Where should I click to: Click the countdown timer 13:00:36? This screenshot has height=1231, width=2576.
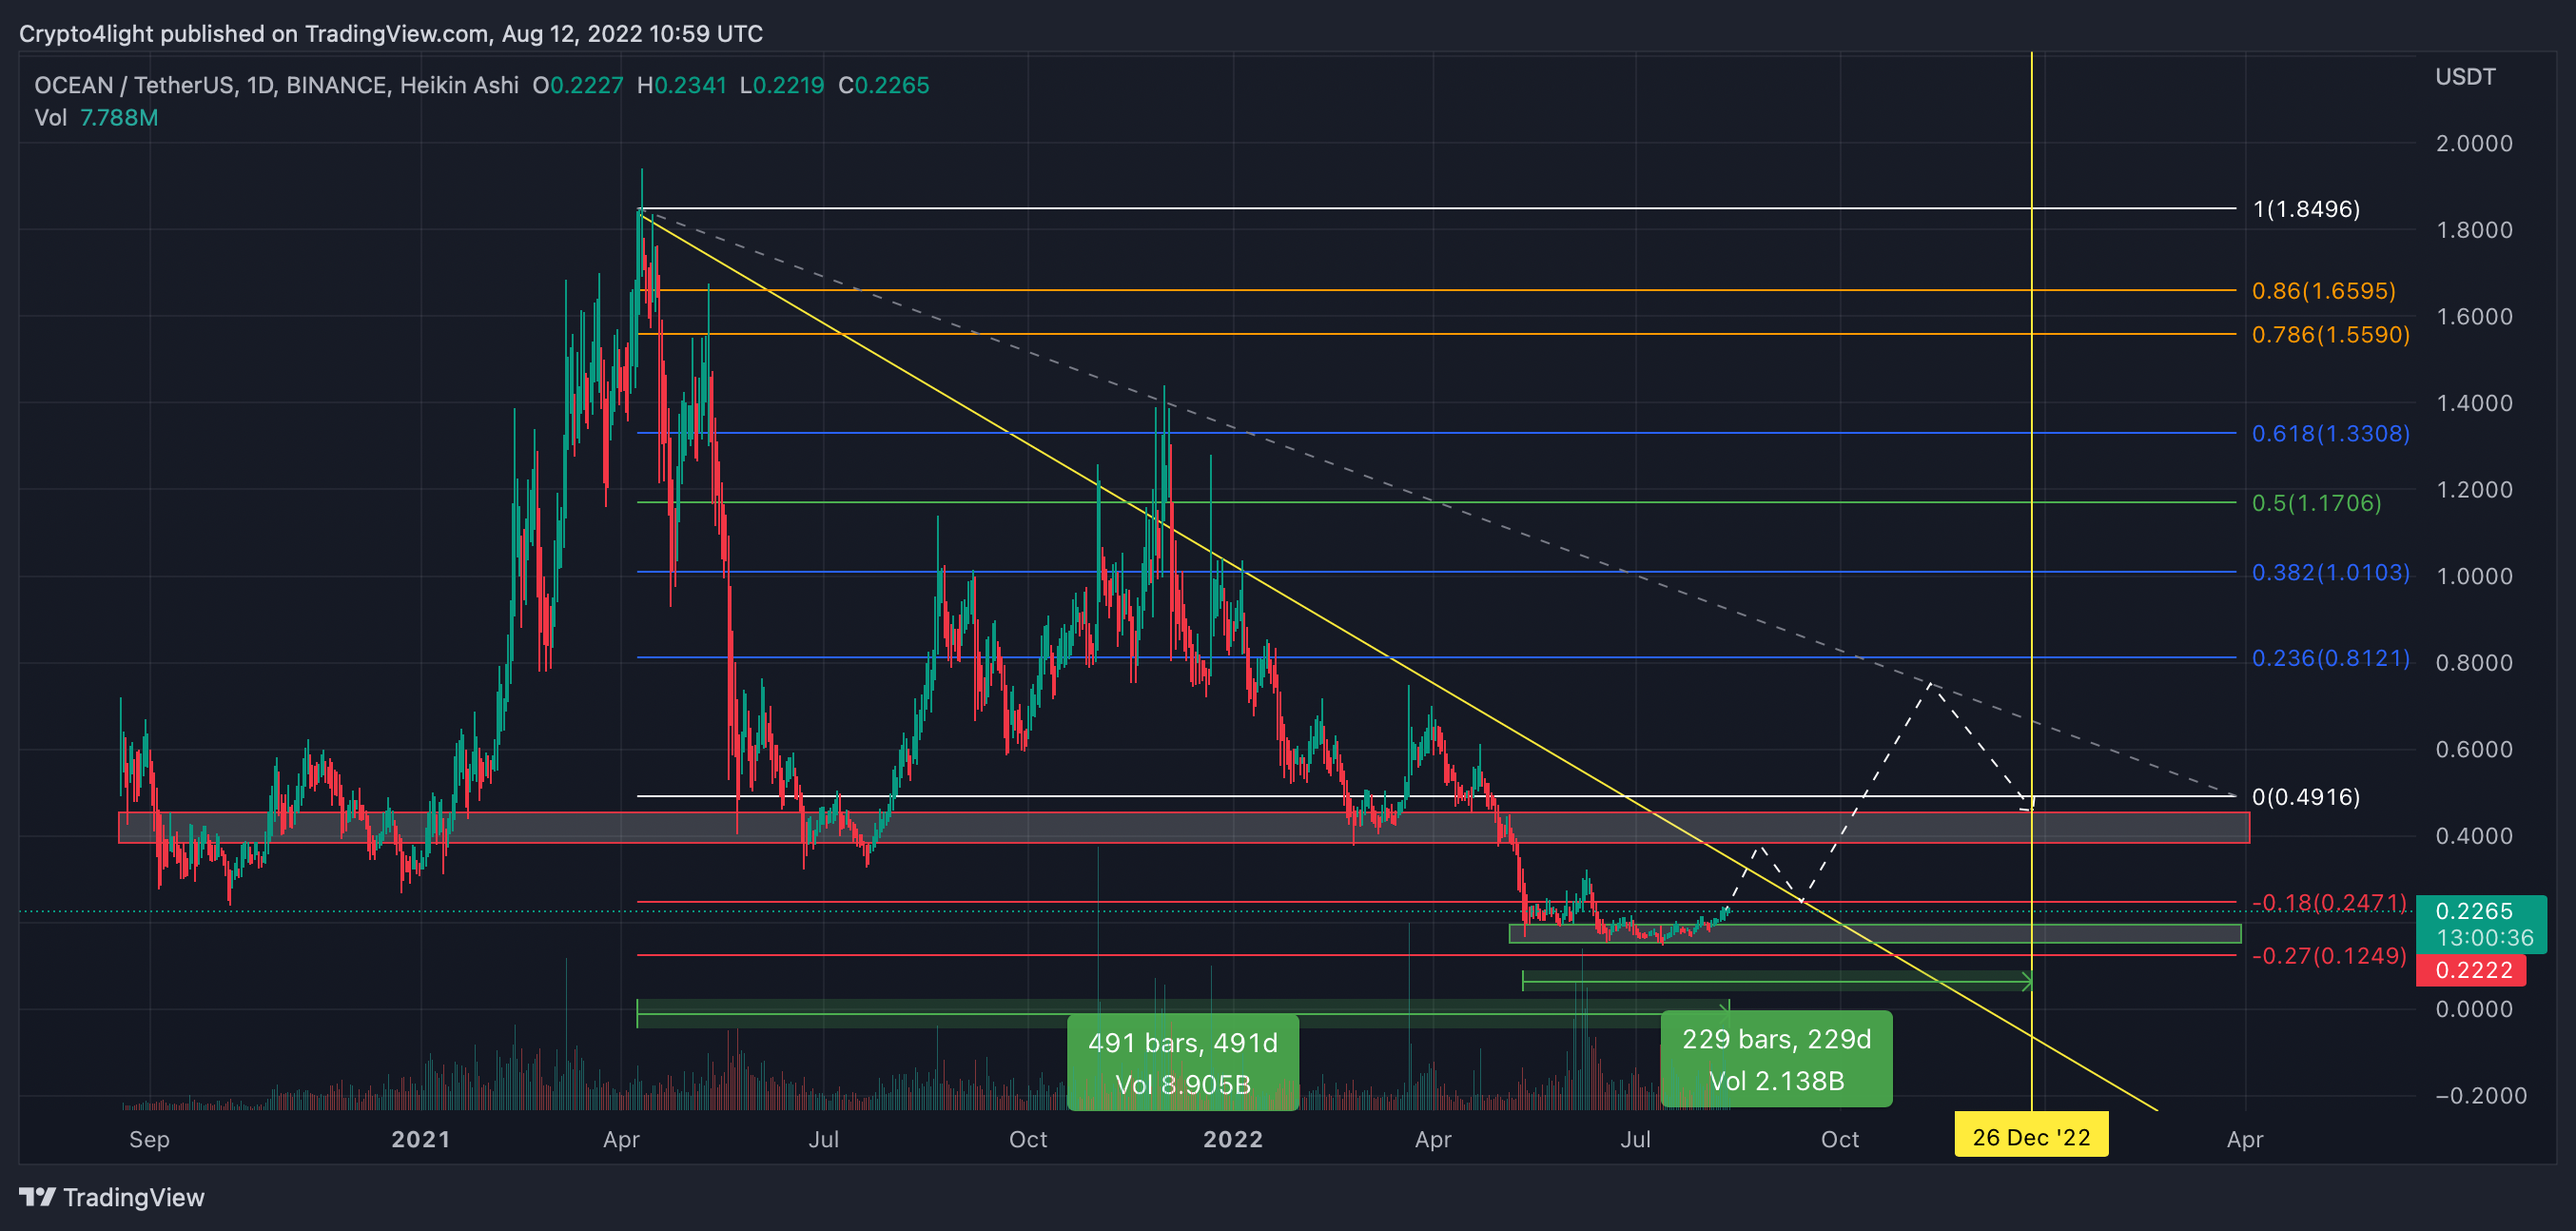coord(2485,938)
